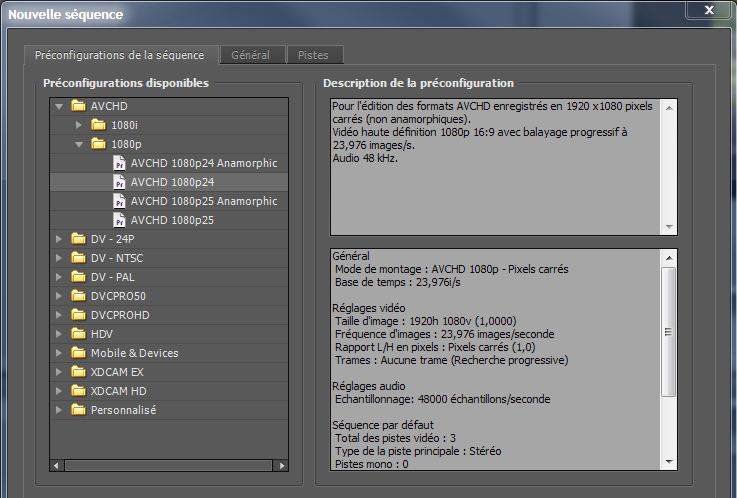Expand the XDCAM HD presets
The height and width of the screenshot is (498, 737).
pyautogui.click(x=59, y=391)
